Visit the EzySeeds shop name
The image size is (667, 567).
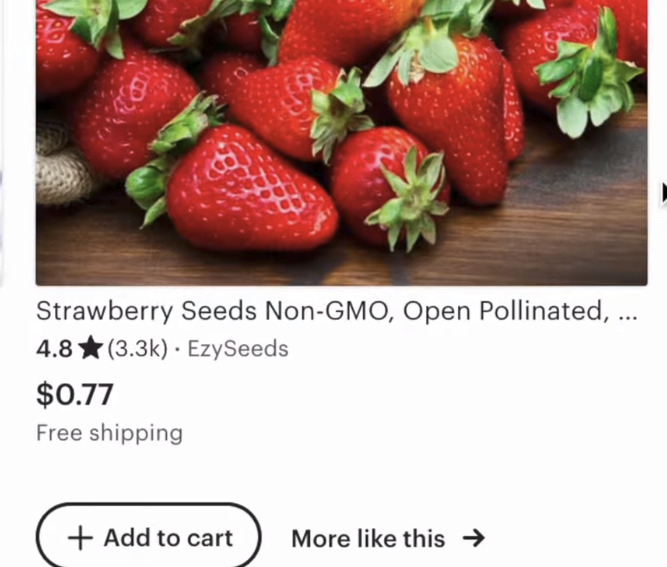(238, 349)
